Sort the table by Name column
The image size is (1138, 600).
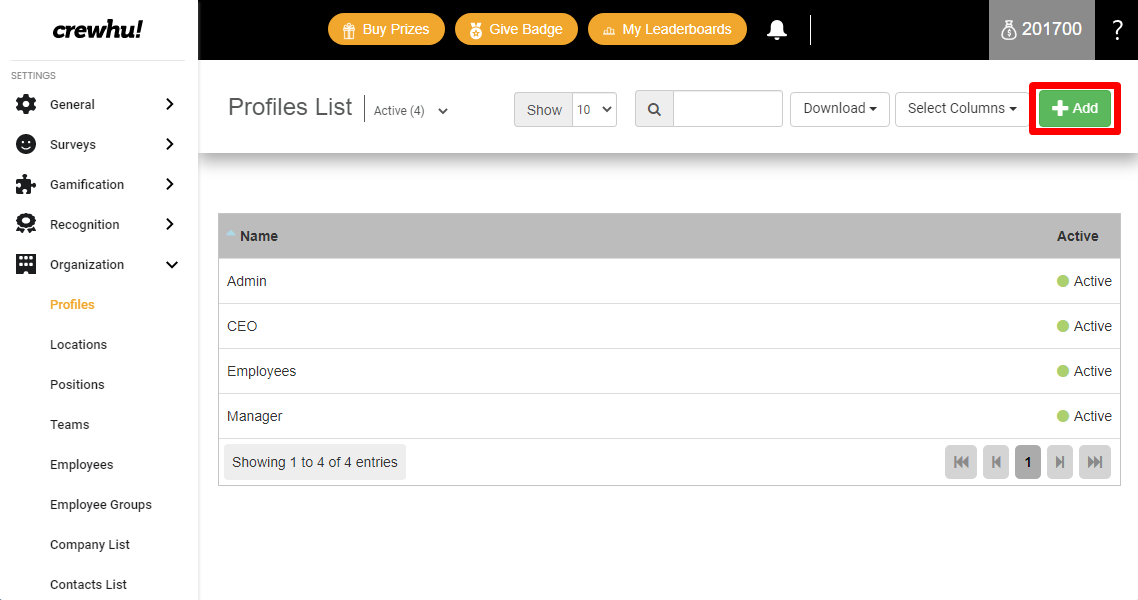pyautogui.click(x=259, y=237)
